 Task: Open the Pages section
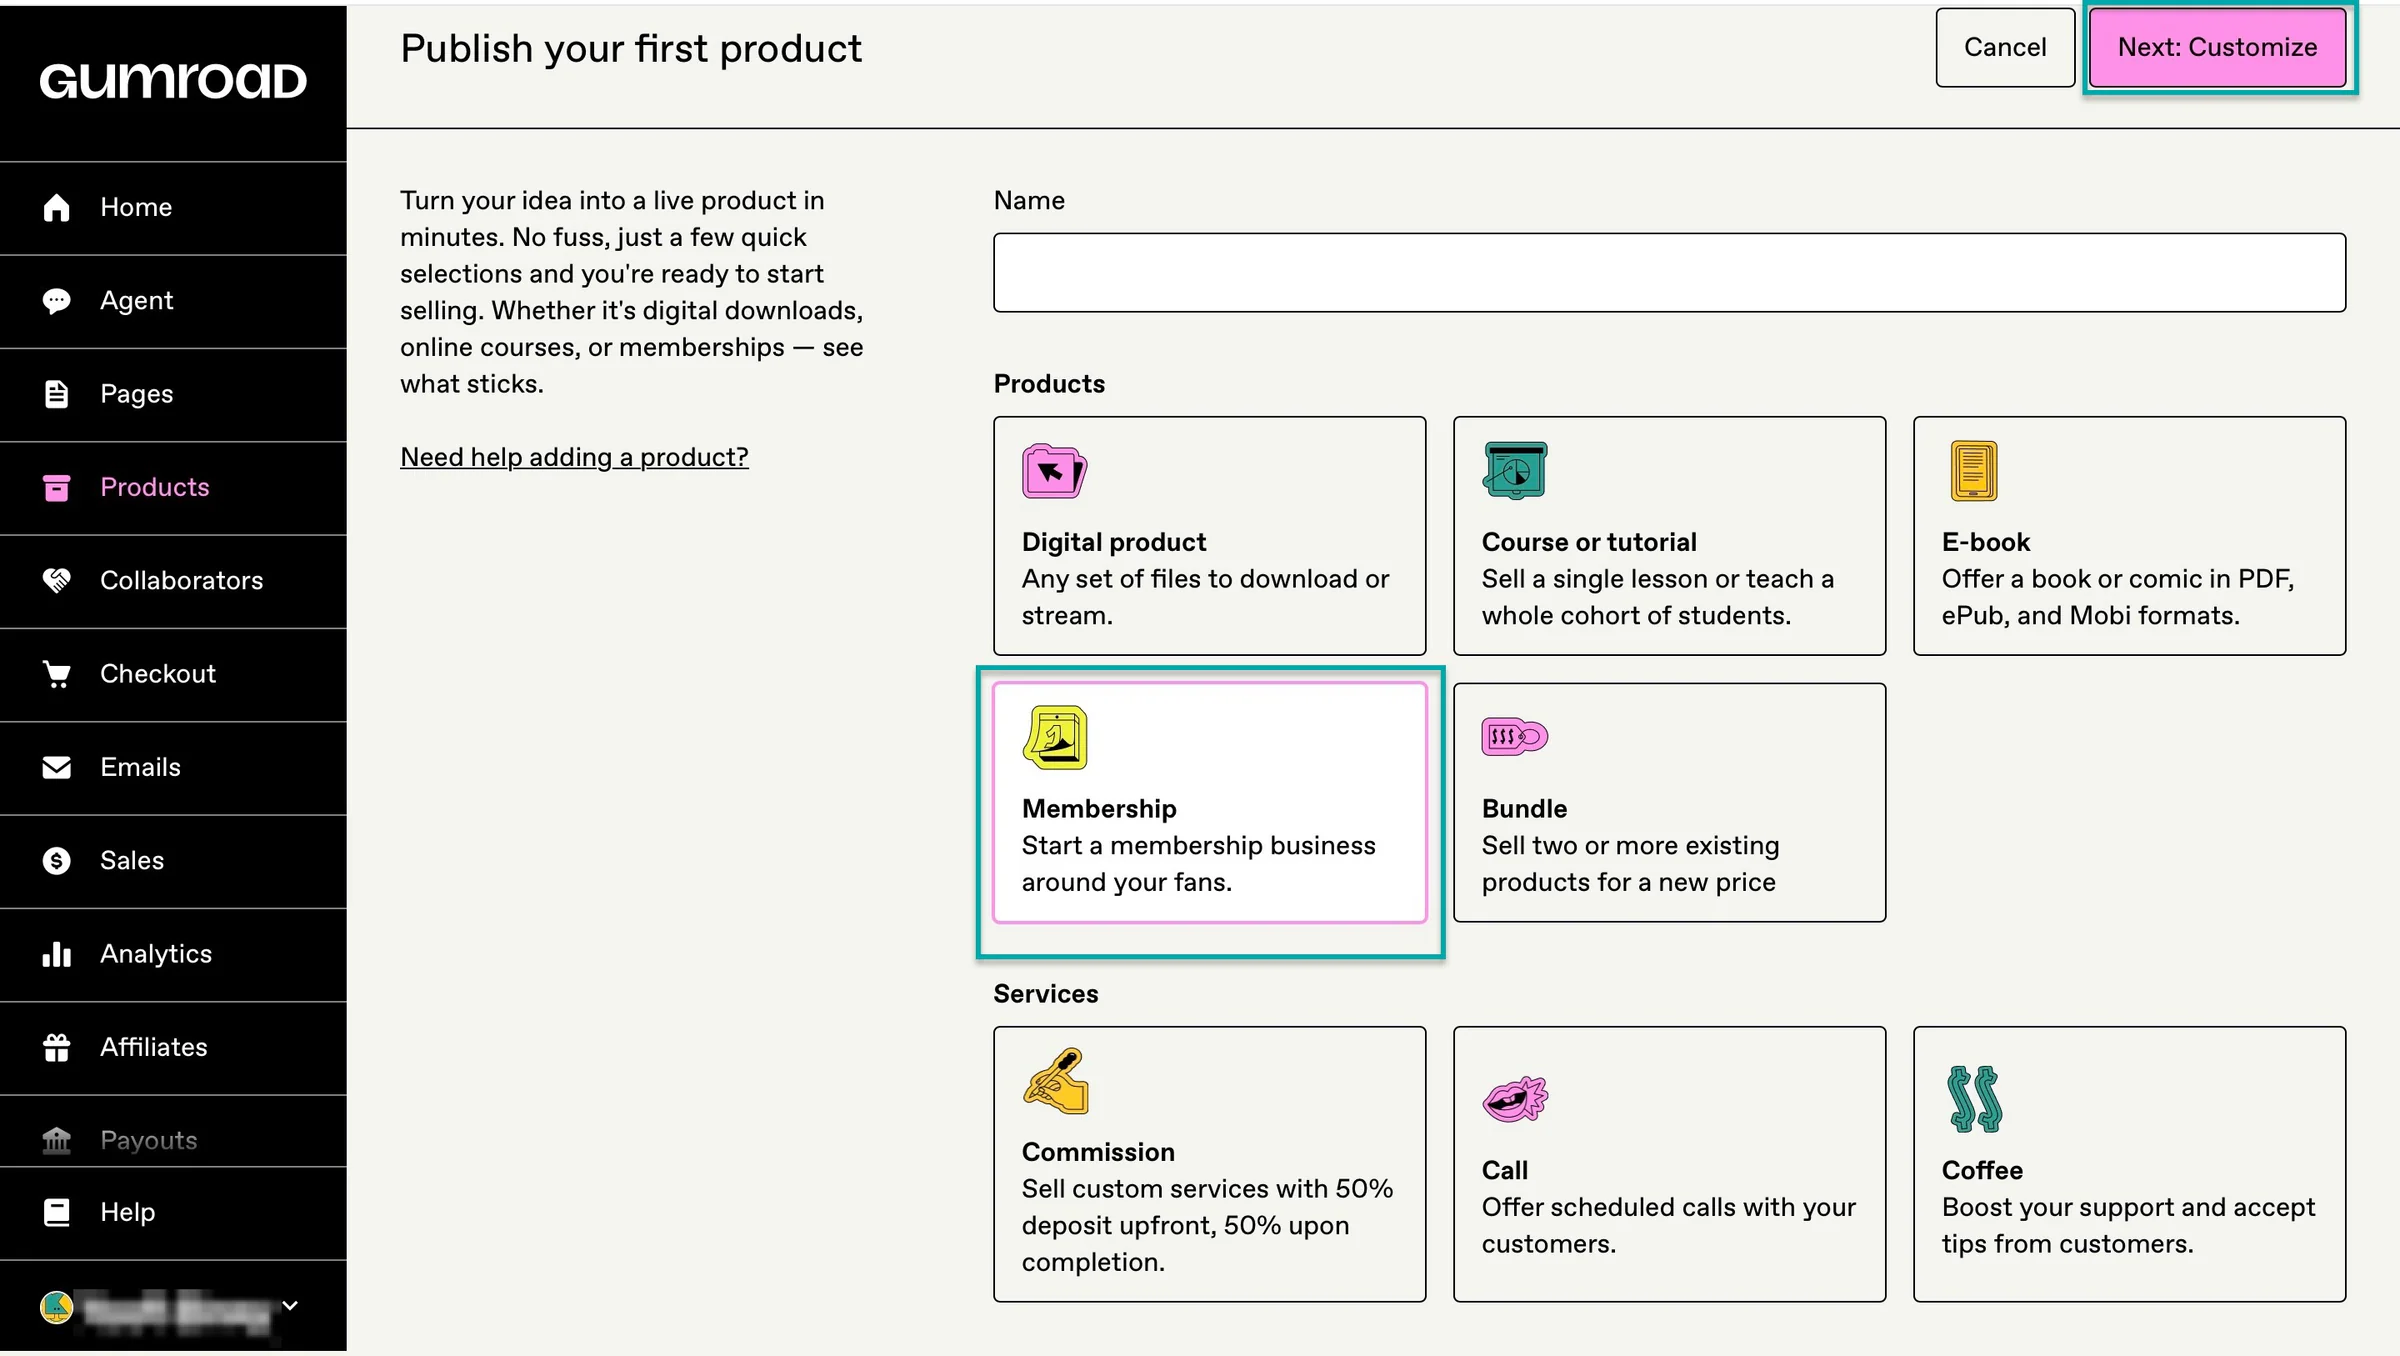[173, 395]
